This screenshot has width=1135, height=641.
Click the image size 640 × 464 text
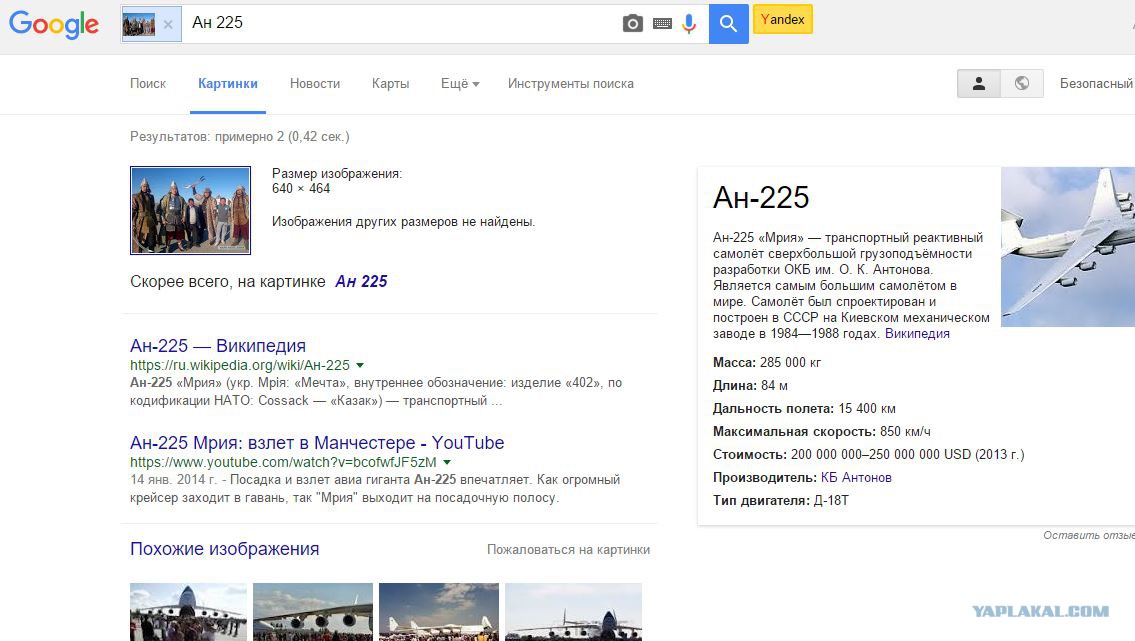click(x=301, y=189)
